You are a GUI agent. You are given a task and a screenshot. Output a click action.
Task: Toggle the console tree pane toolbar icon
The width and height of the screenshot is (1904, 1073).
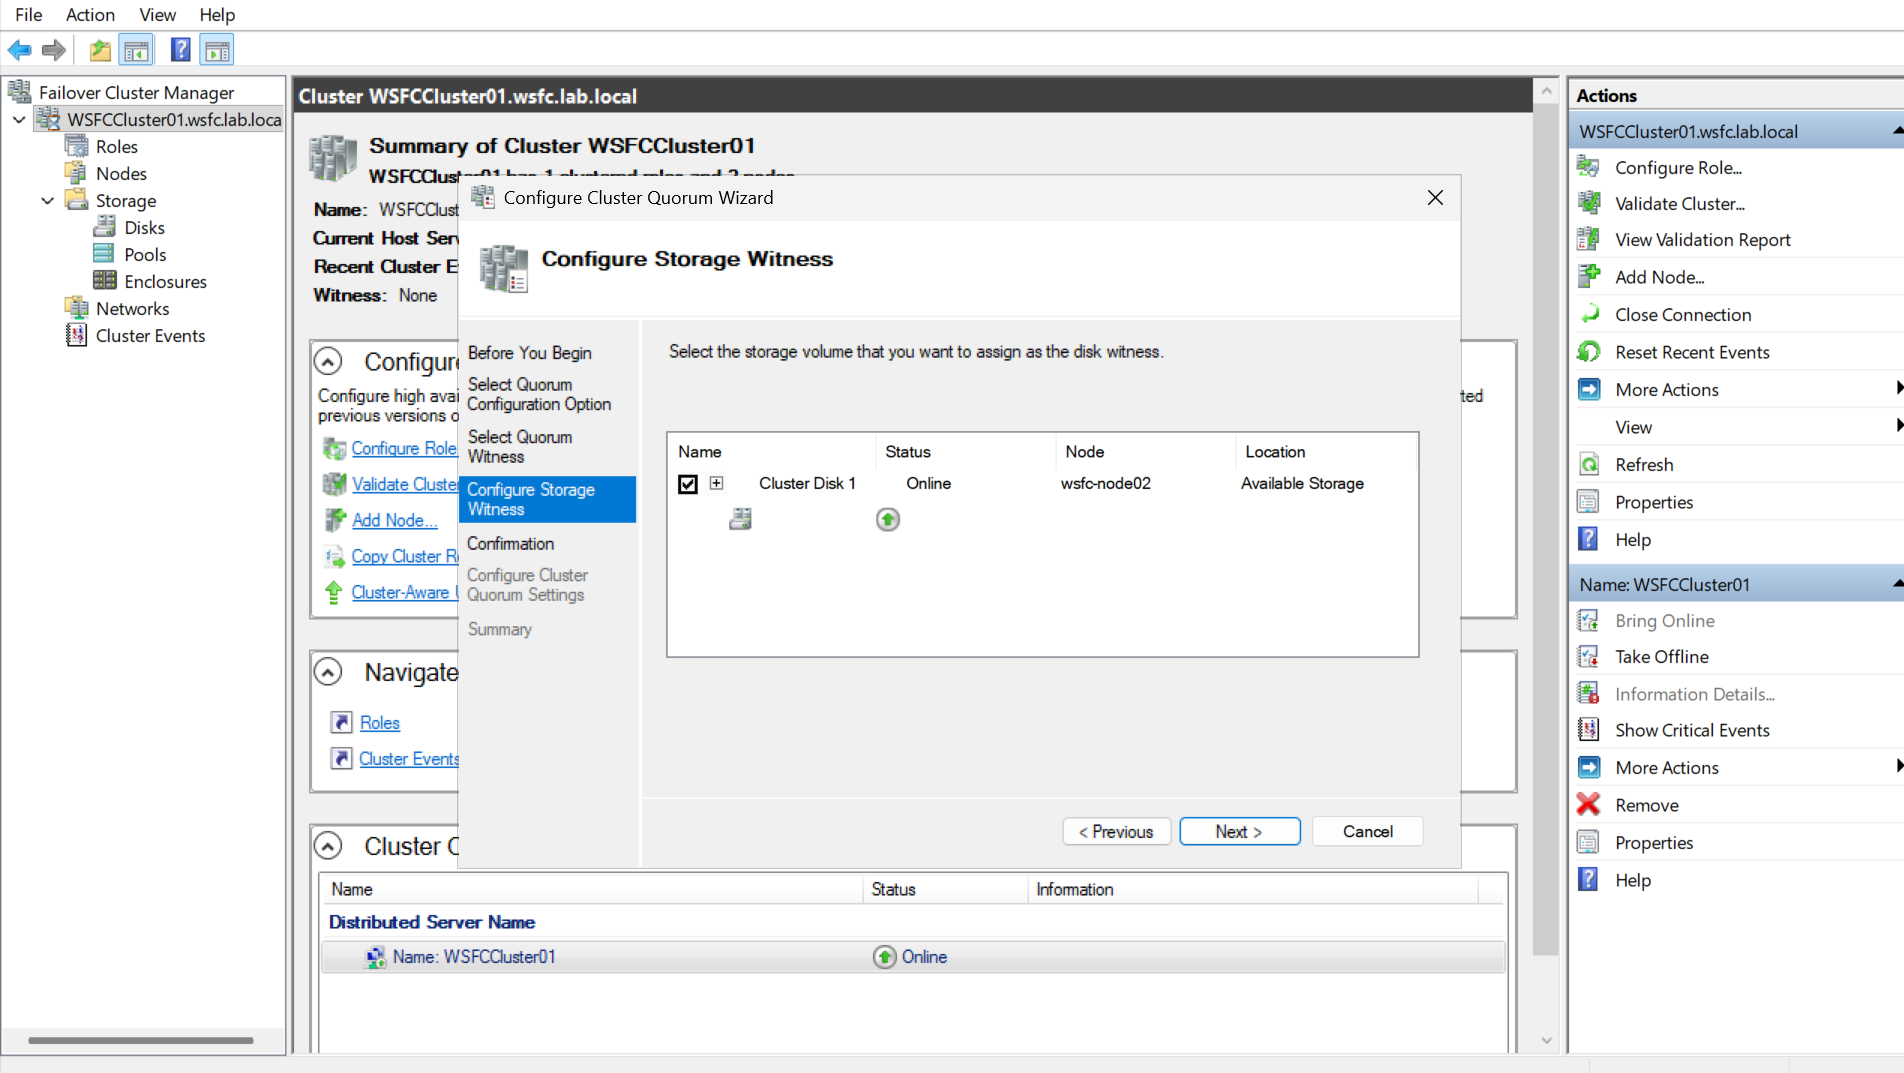click(136, 50)
